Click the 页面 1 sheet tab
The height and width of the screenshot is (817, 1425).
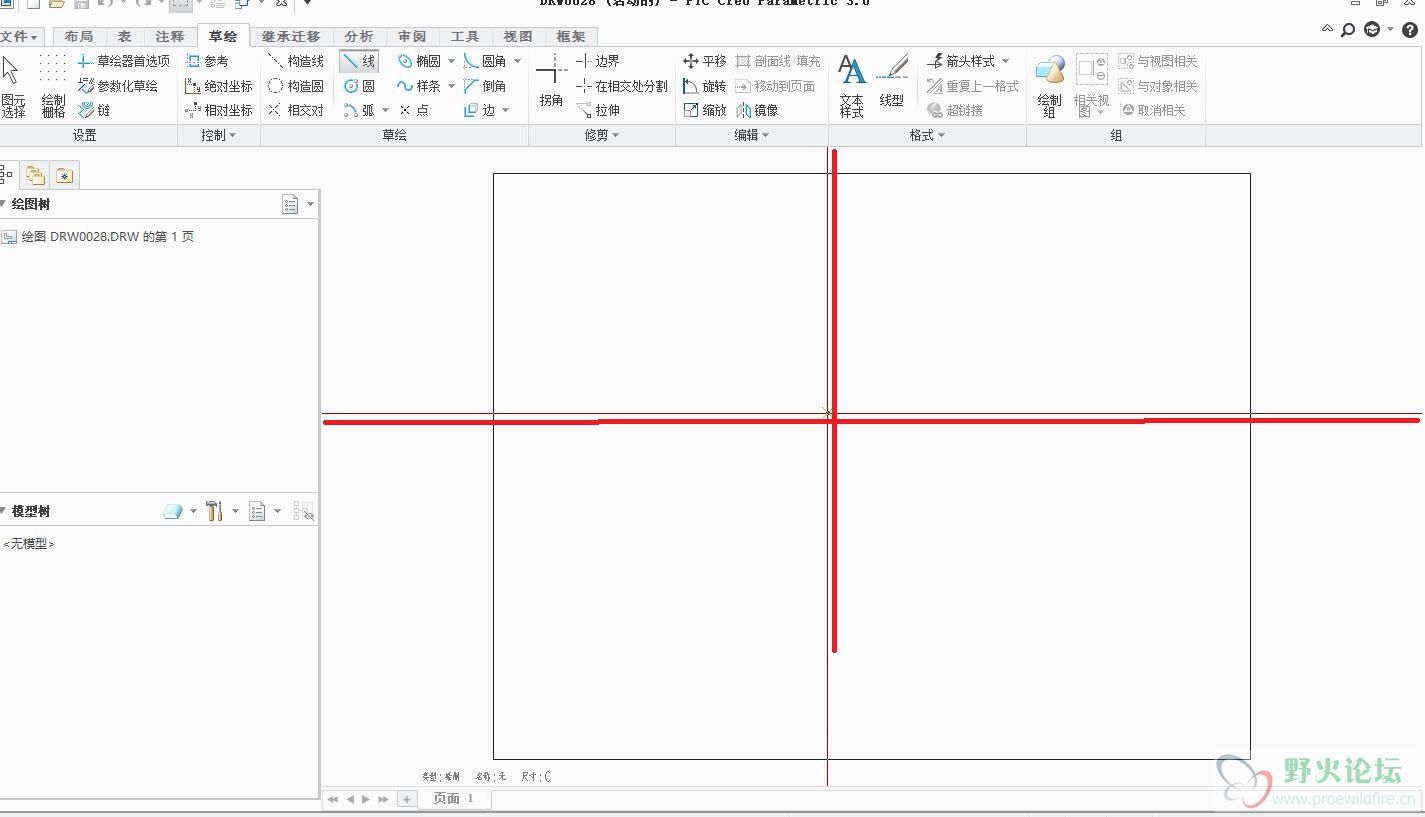point(453,798)
